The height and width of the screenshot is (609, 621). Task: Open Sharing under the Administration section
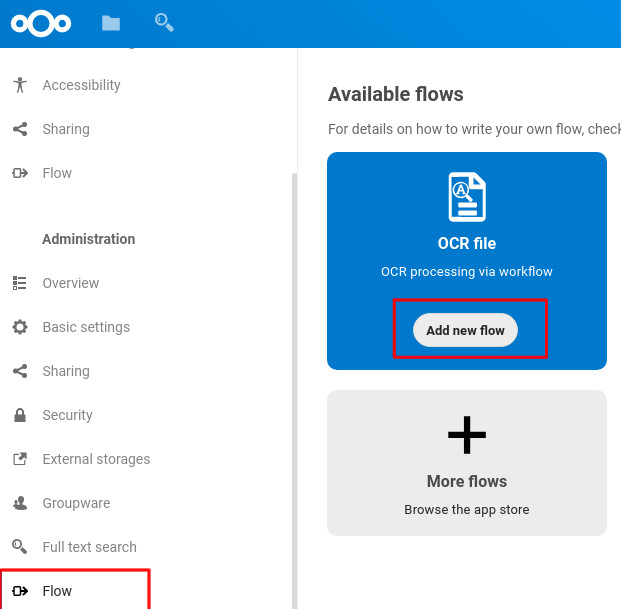click(66, 371)
